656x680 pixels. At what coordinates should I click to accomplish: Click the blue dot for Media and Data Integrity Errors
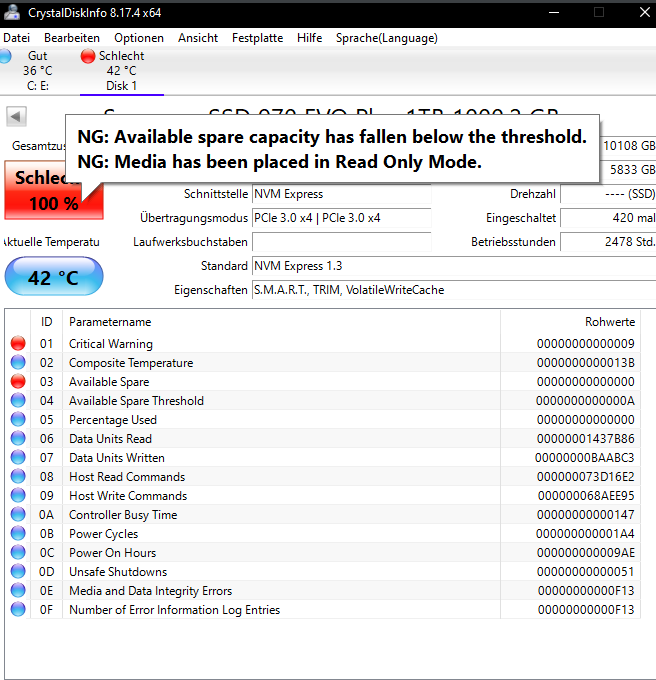click(18, 591)
